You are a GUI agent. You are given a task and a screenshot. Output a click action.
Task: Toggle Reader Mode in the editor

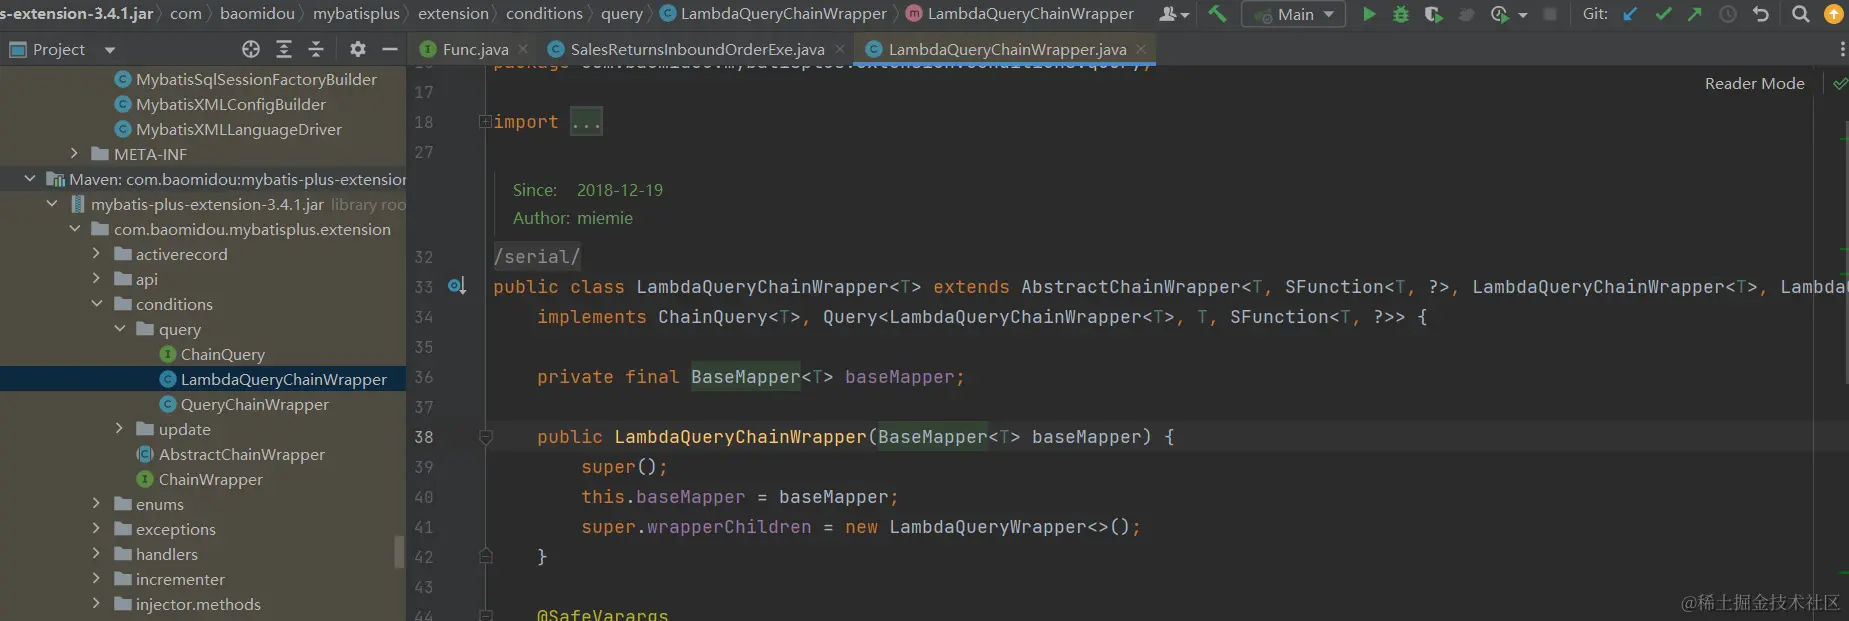pyautogui.click(x=1754, y=84)
